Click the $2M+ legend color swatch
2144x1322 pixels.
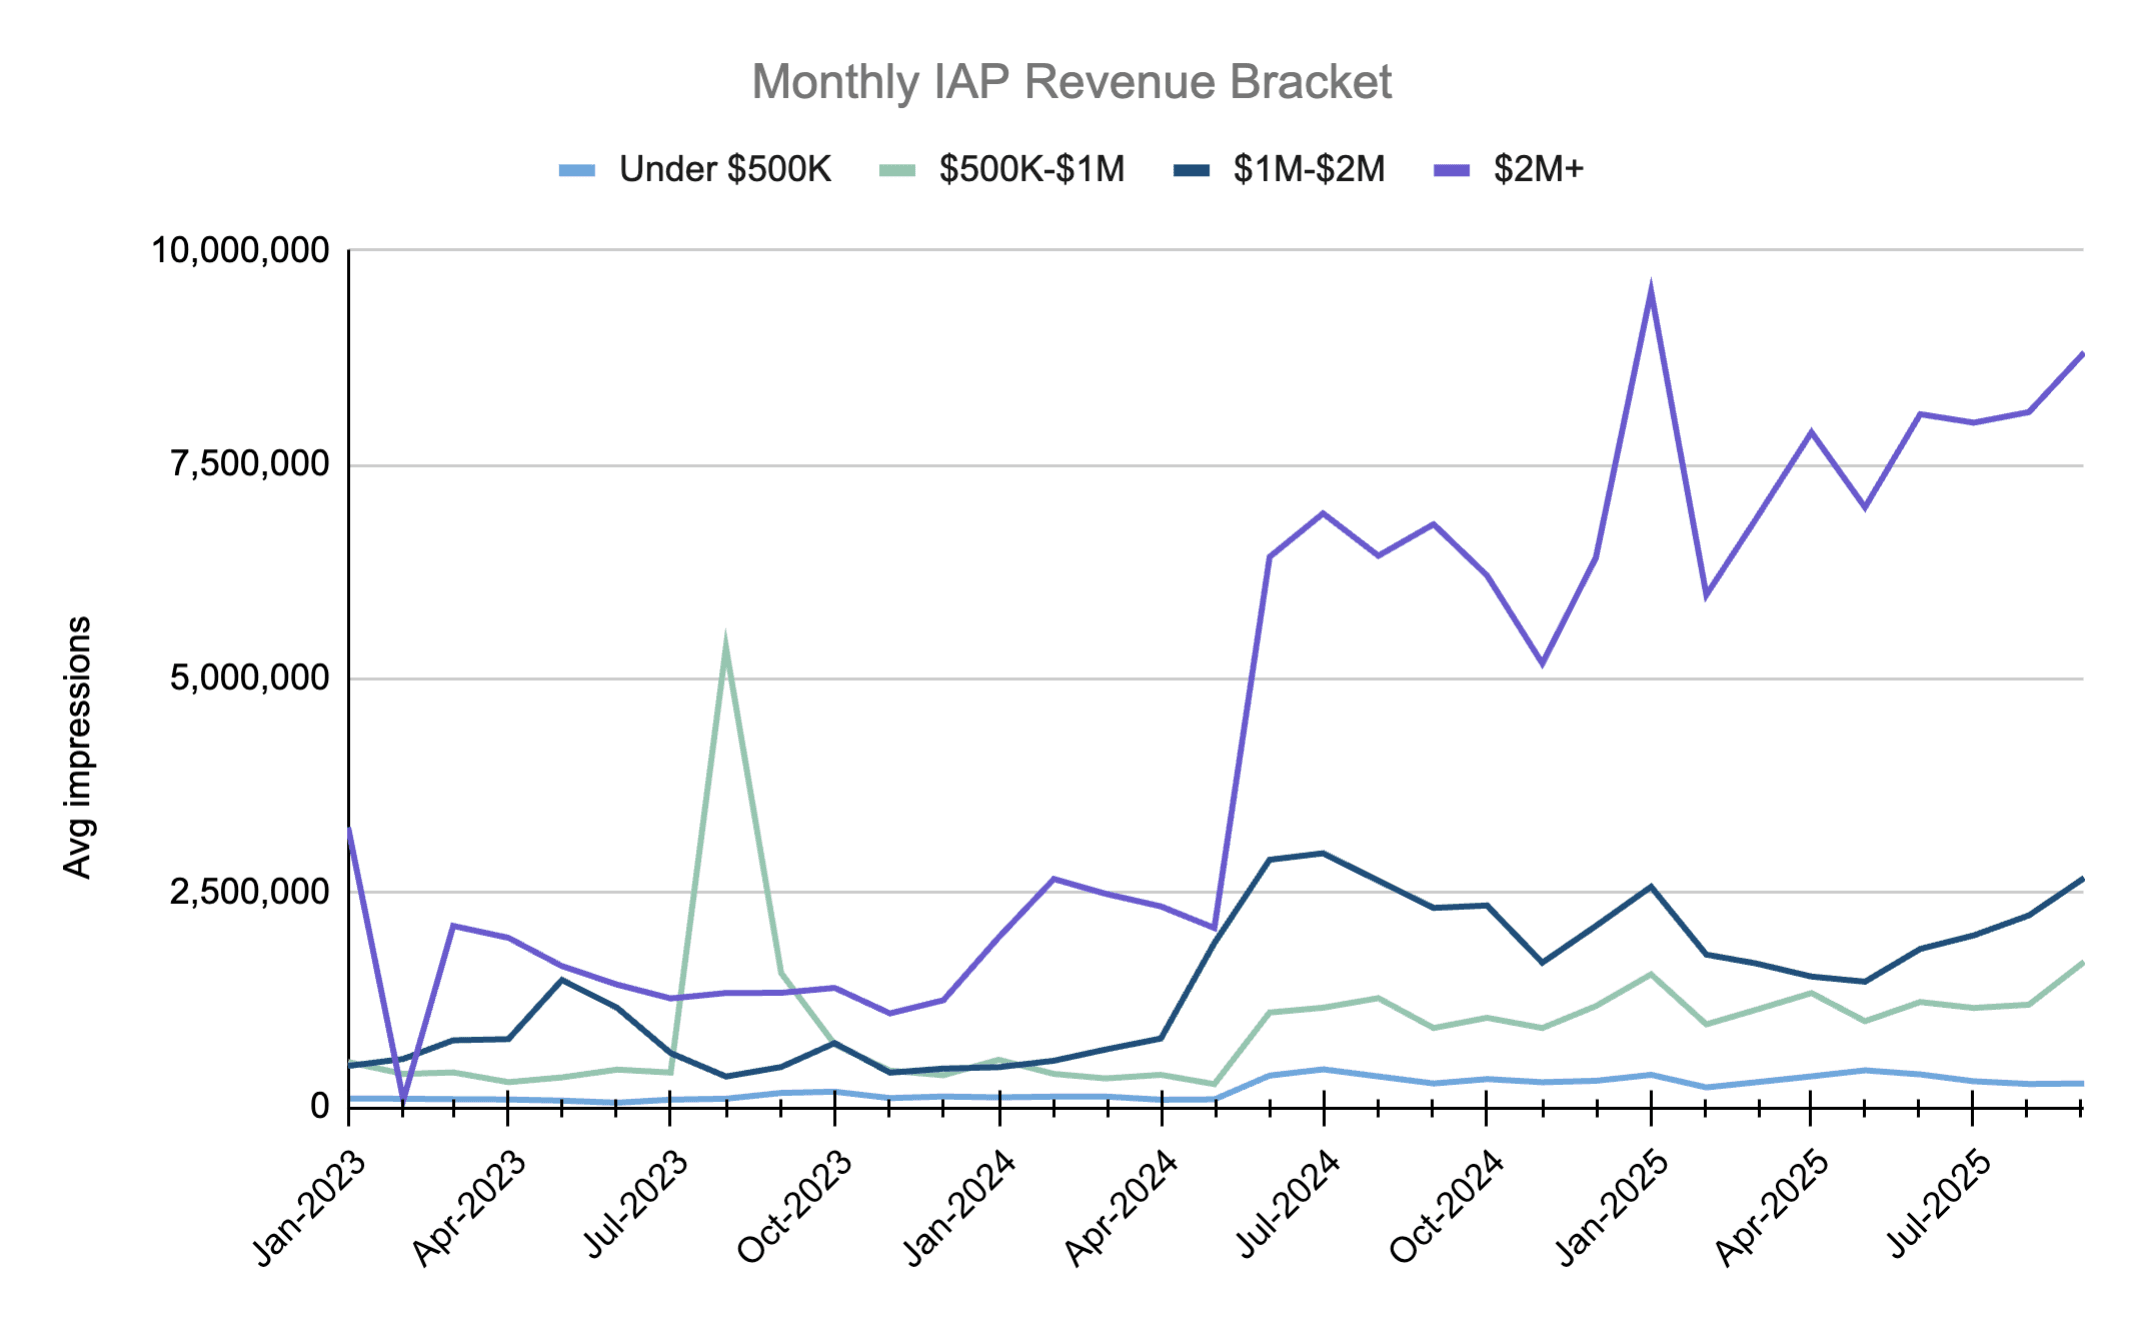click(1452, 168)
